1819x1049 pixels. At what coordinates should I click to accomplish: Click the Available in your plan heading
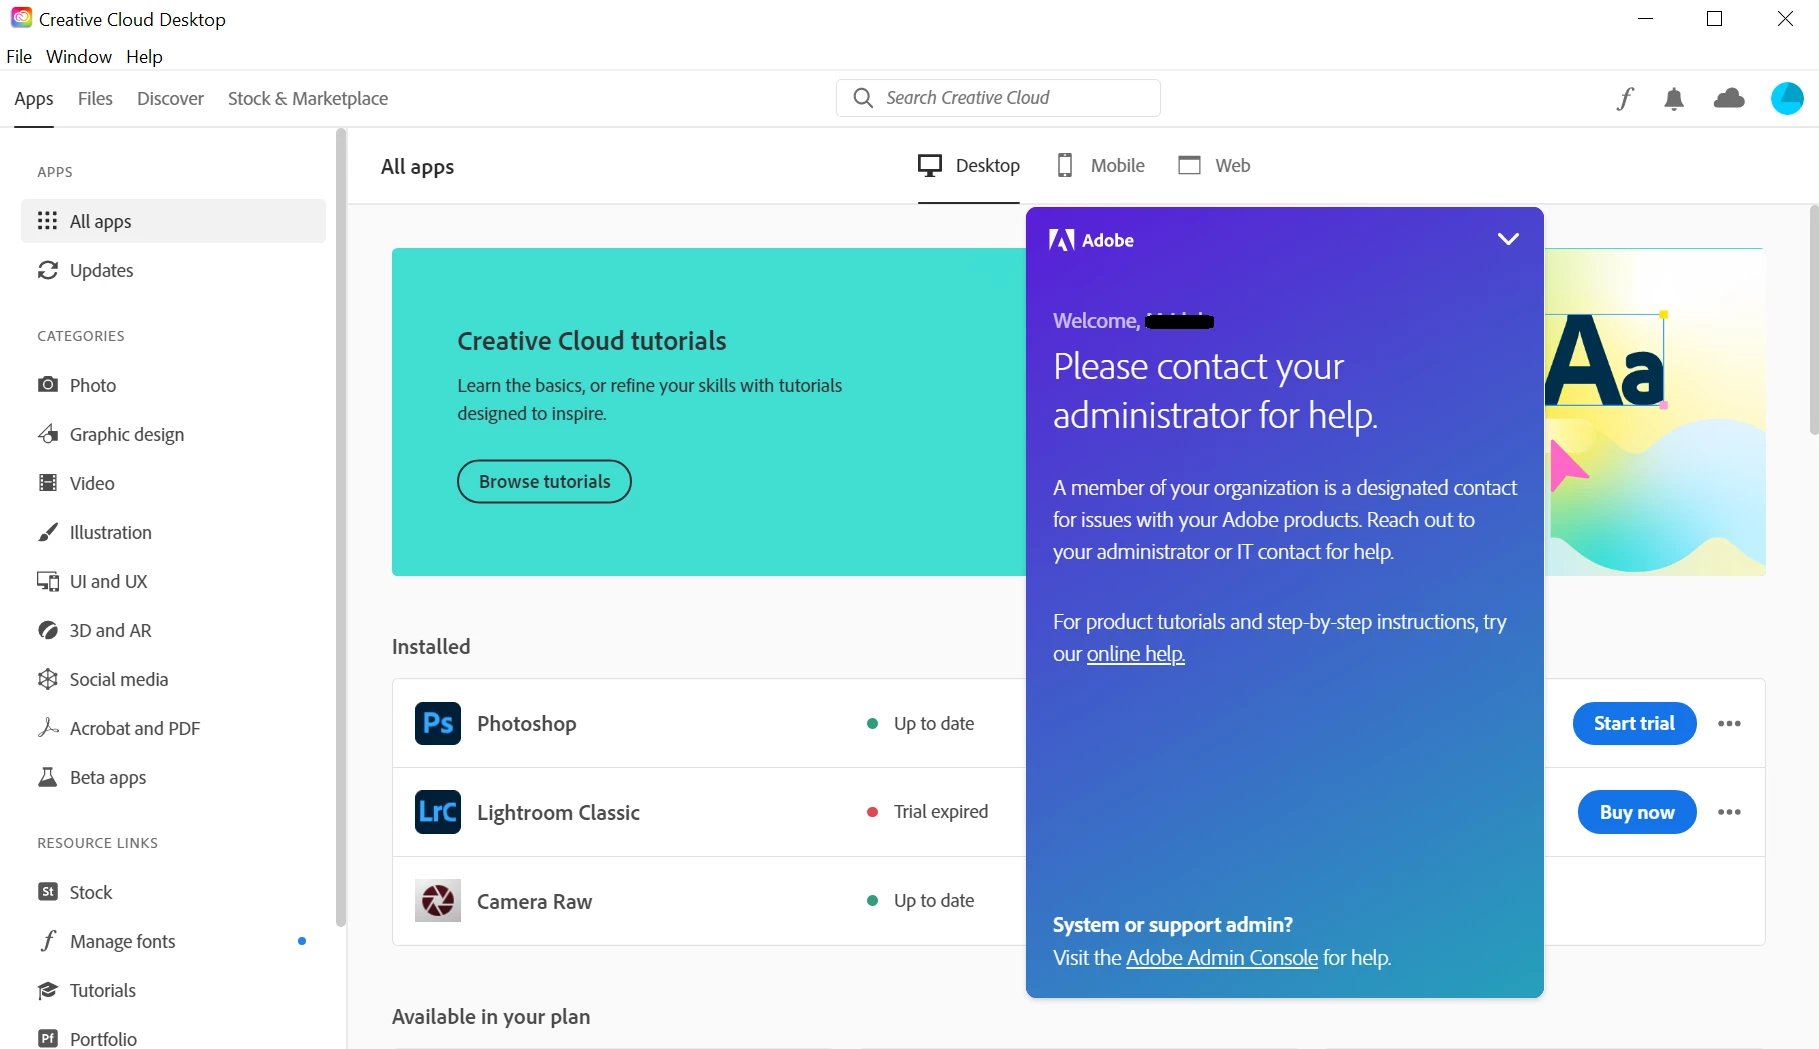491,1017
